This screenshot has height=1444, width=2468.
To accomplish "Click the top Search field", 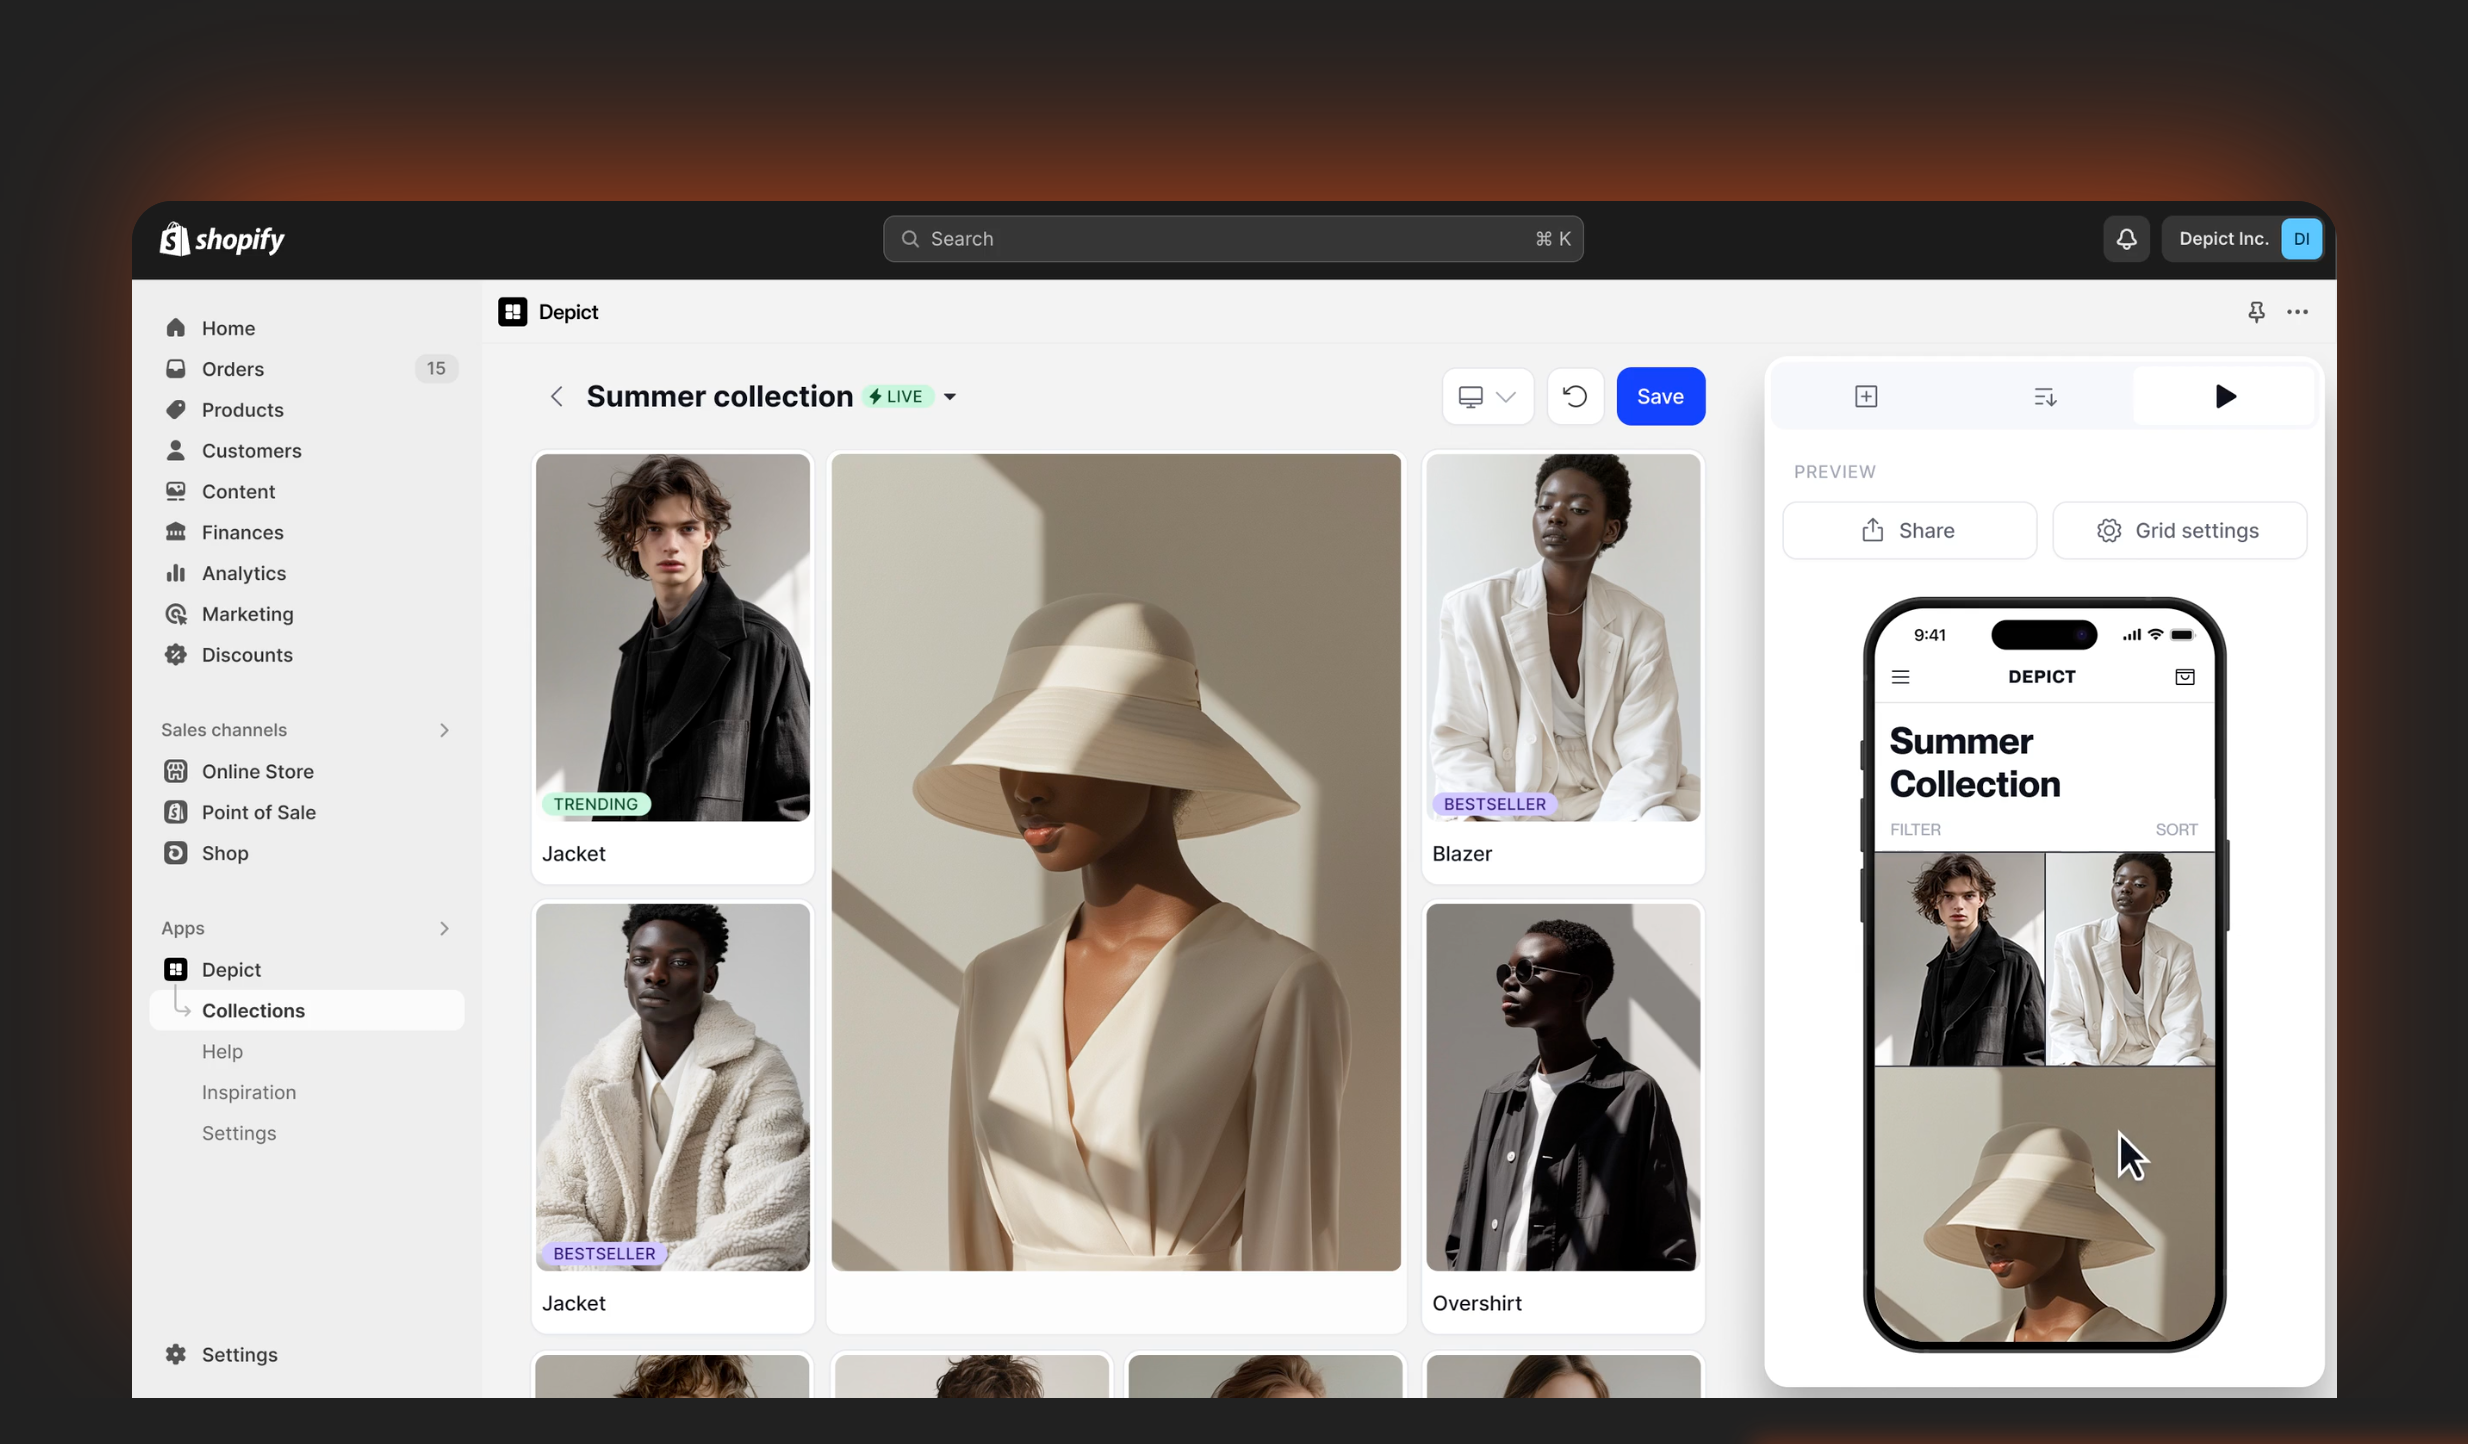I will click(1232, 239).
